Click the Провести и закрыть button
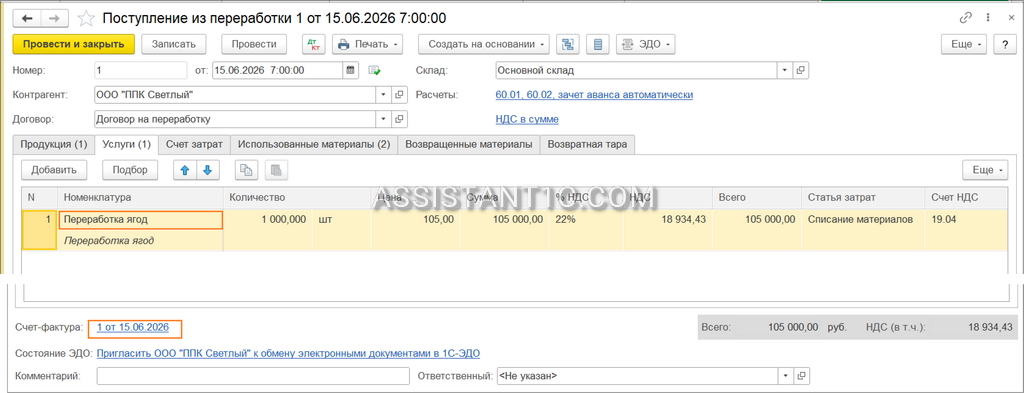This screenshot has width=1024, height=393. tap(74, 44)
